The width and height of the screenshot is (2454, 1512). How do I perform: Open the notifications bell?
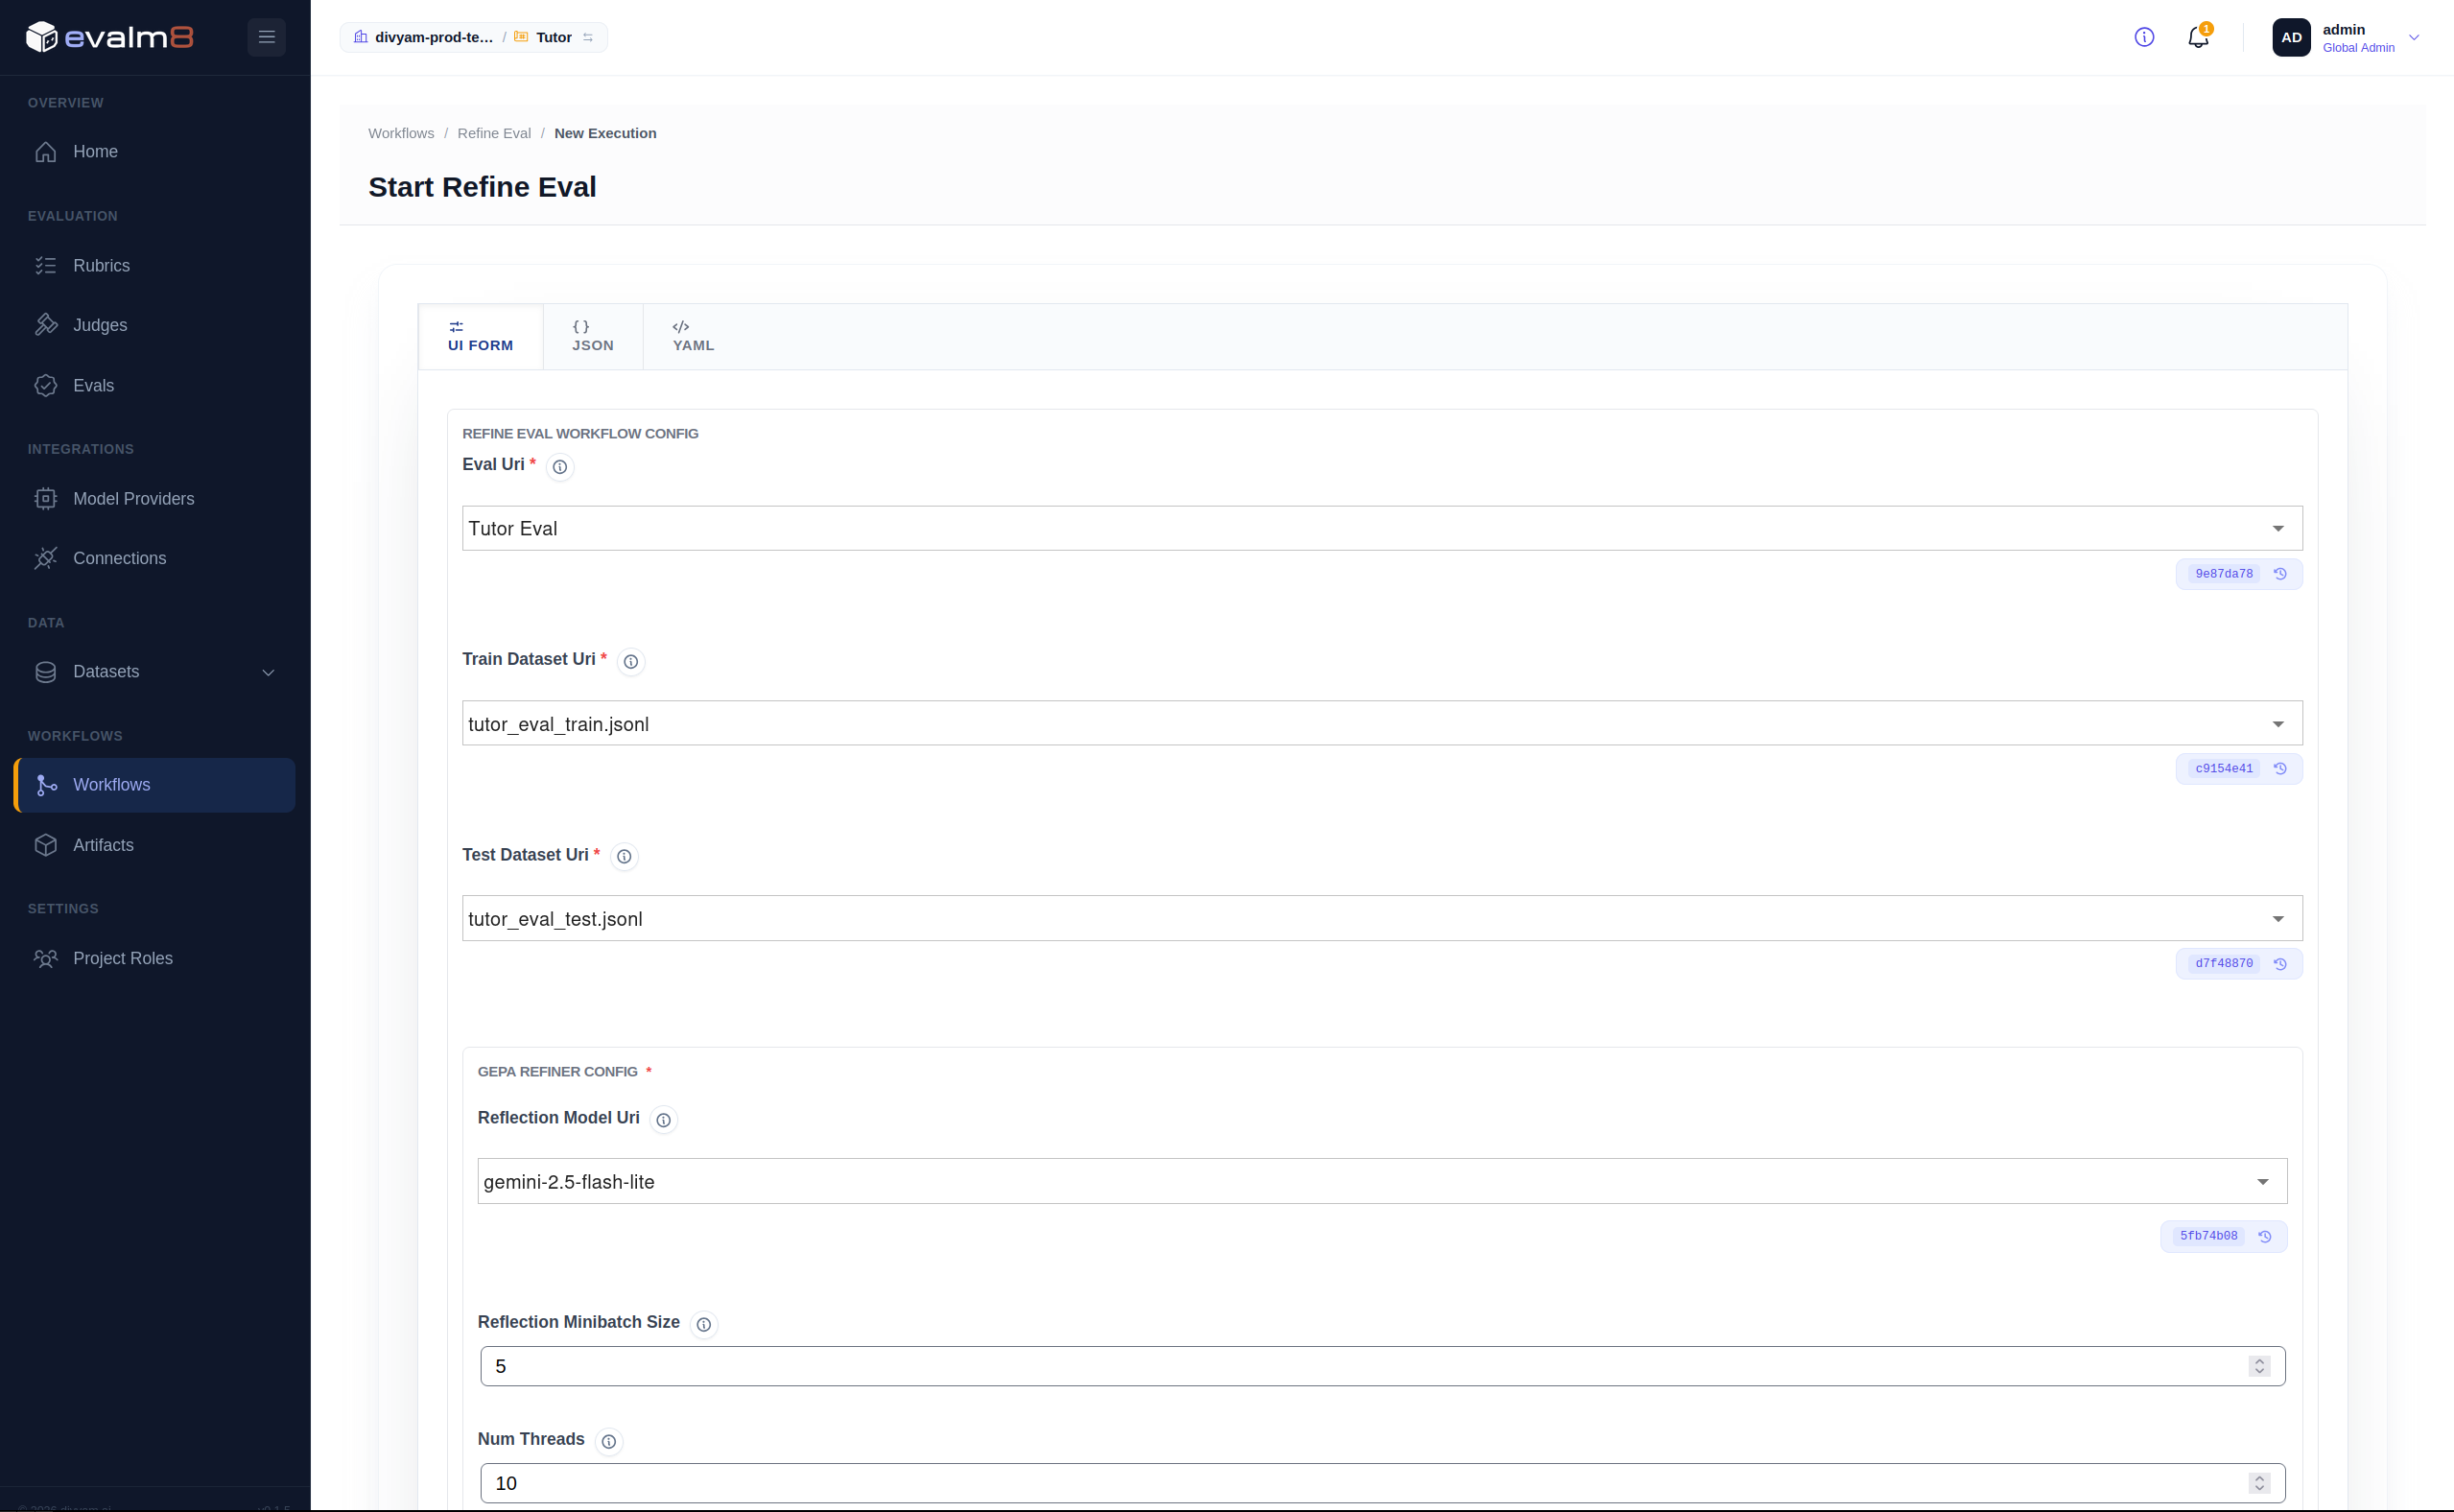coord(2197,37)
